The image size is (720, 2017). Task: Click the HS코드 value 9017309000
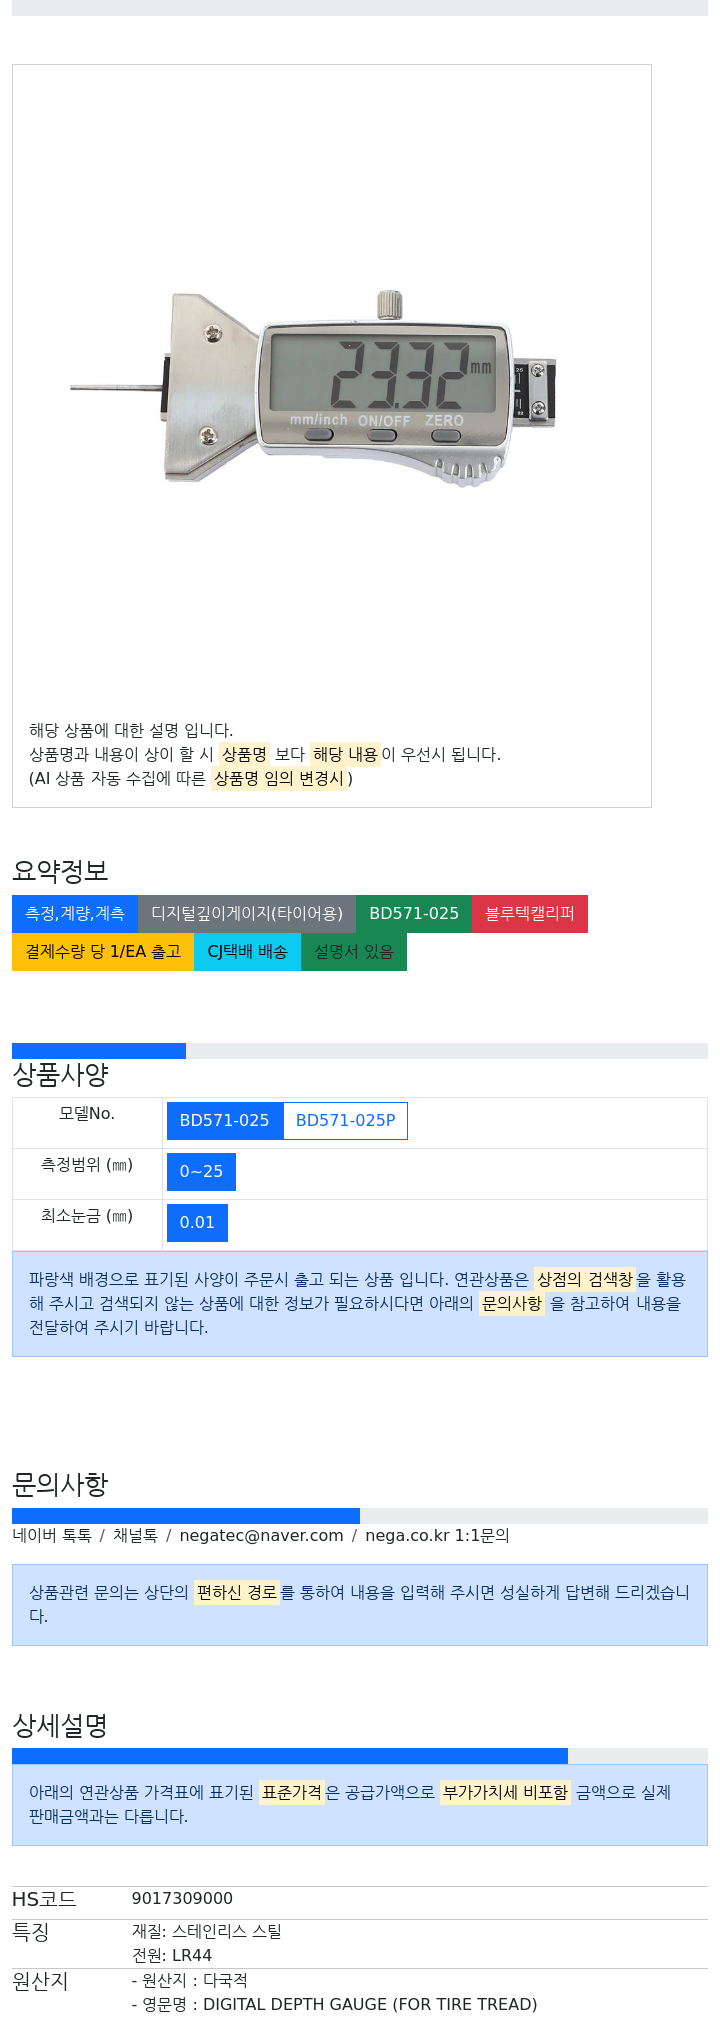pyautogui.click(x=182, y=1899)
